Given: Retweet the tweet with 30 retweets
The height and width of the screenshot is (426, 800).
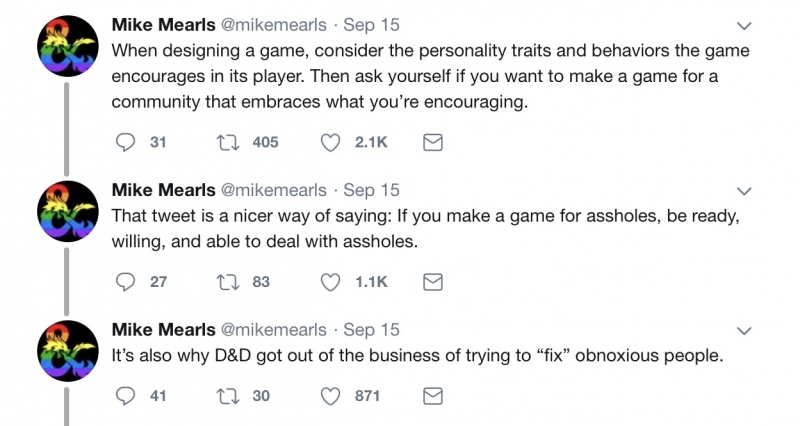Looking at the screenshot, I should pyautogui.click(x=228, y=396).
